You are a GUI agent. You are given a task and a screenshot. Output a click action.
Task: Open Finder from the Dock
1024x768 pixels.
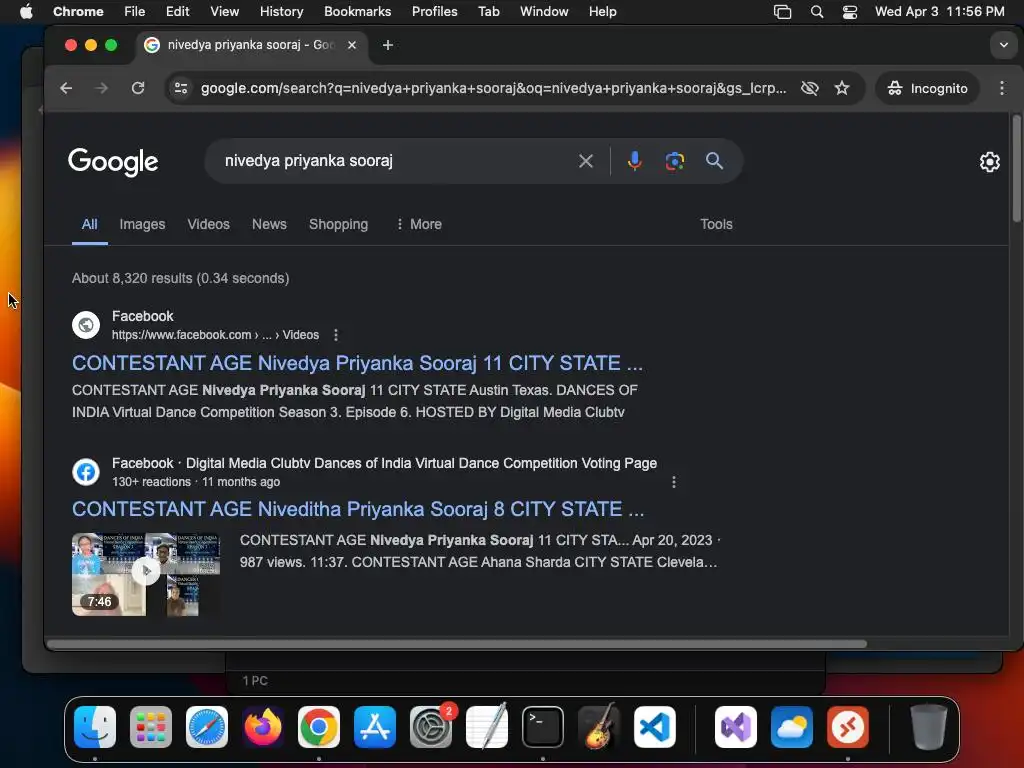tap(95, 727)
